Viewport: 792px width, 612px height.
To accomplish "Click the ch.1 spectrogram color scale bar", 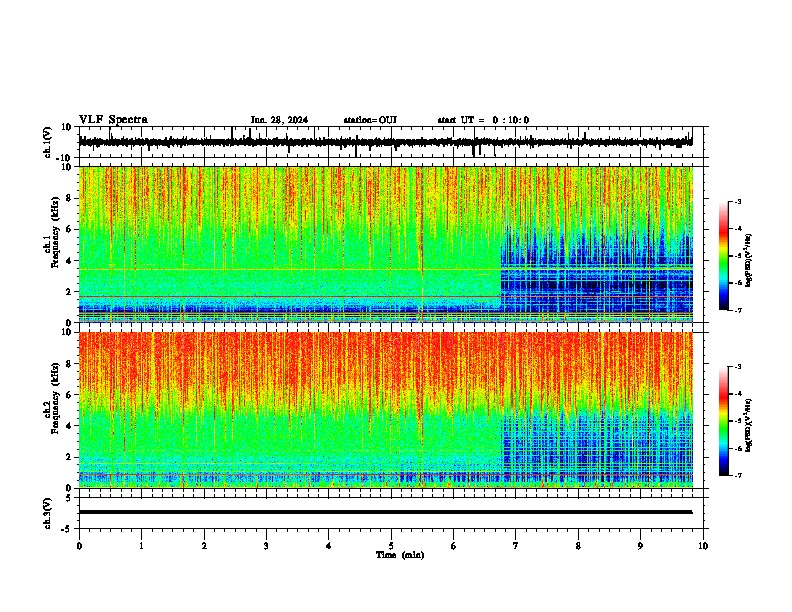I will tap(724, 256).
